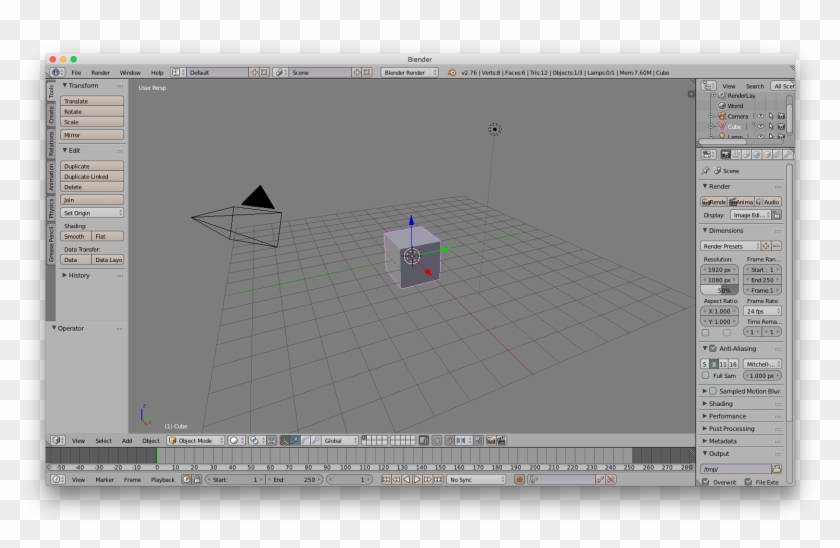Click the Blender info editor icon beside File
Viewport: 840px width, 548px height.
[x=56, y=72]
